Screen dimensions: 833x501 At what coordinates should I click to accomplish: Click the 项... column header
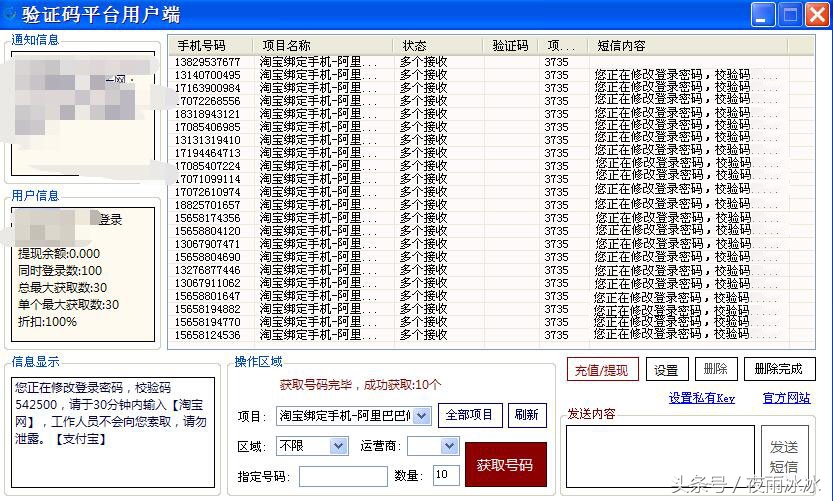pyautogui.click(x=563, y=46)
